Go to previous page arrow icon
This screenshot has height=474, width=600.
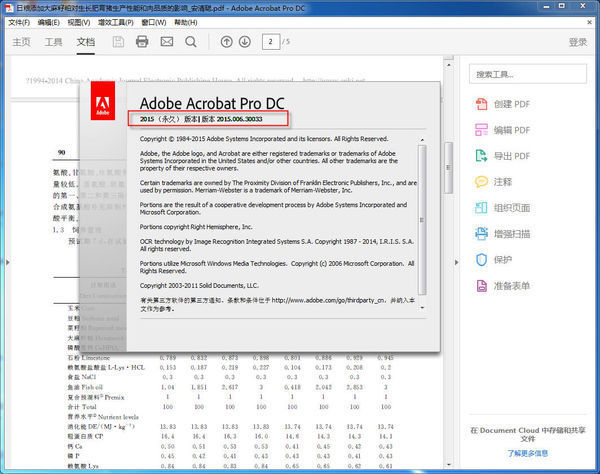tap(227, 42)
